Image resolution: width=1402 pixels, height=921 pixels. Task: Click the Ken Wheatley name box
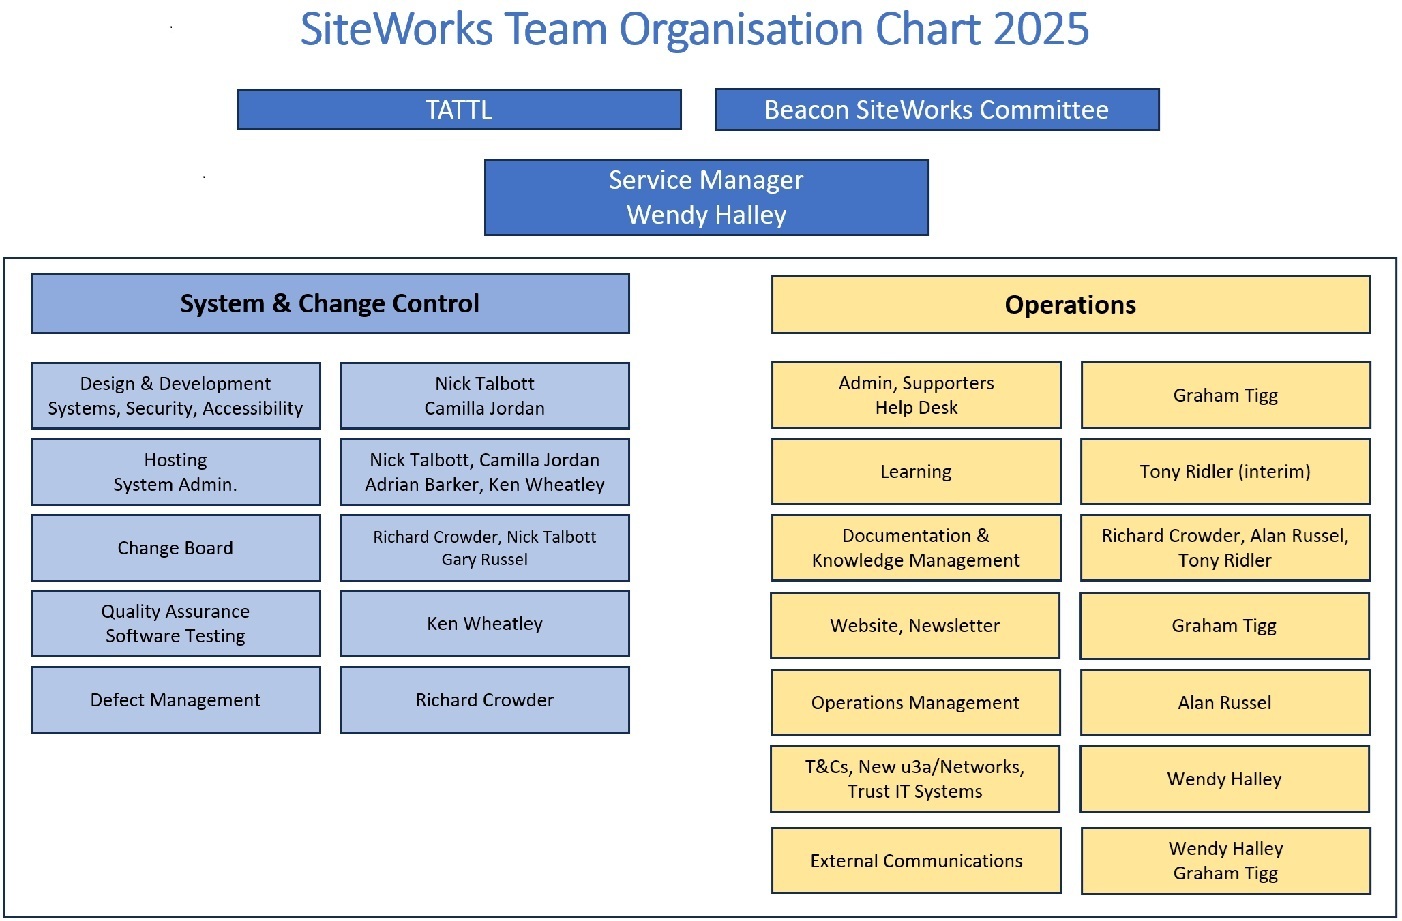click(x=485, y=624)
